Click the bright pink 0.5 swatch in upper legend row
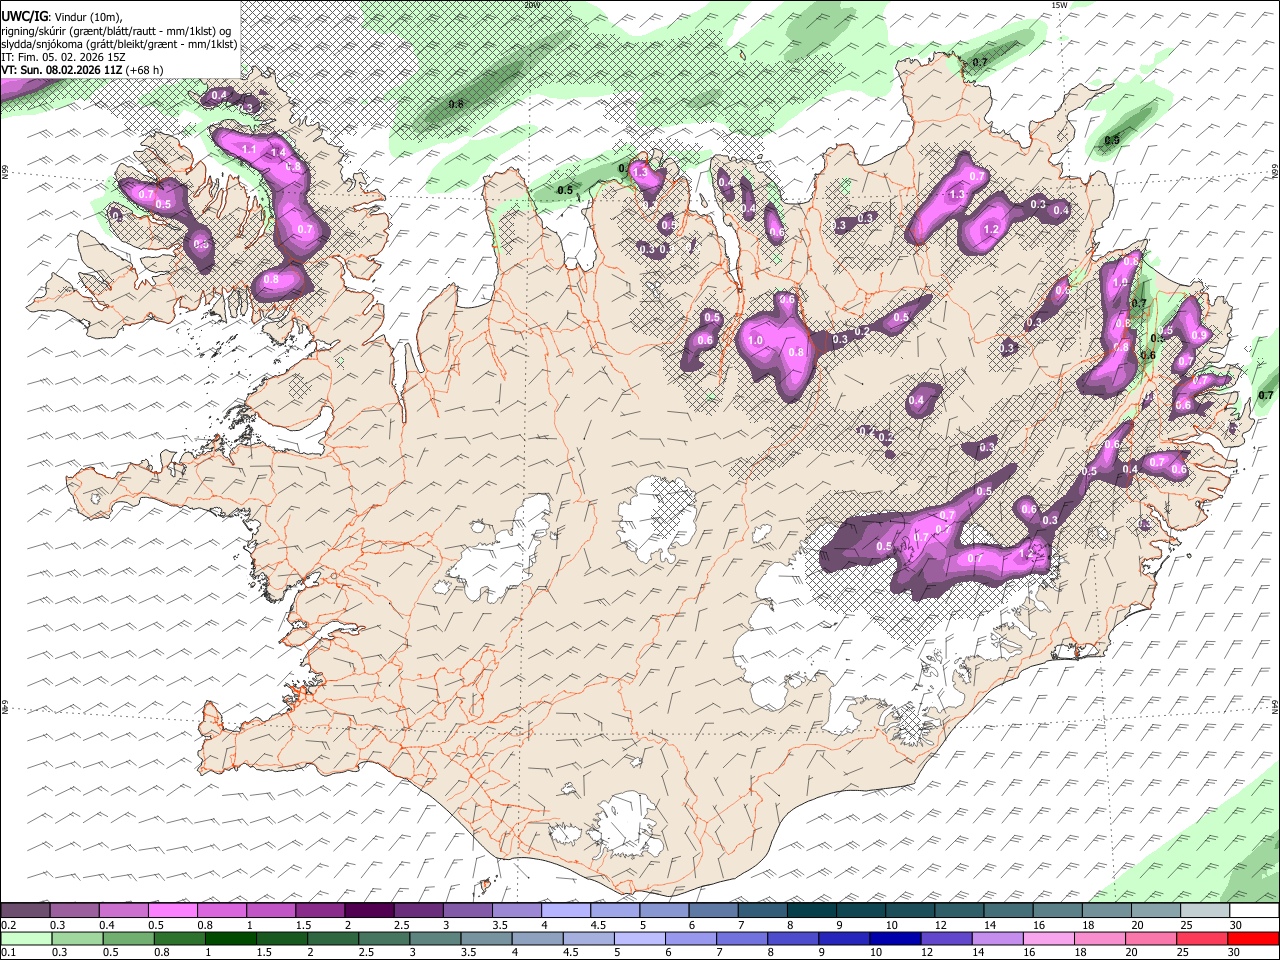The height and width of the screenshot is (960, 1280). tap(172, 911)
